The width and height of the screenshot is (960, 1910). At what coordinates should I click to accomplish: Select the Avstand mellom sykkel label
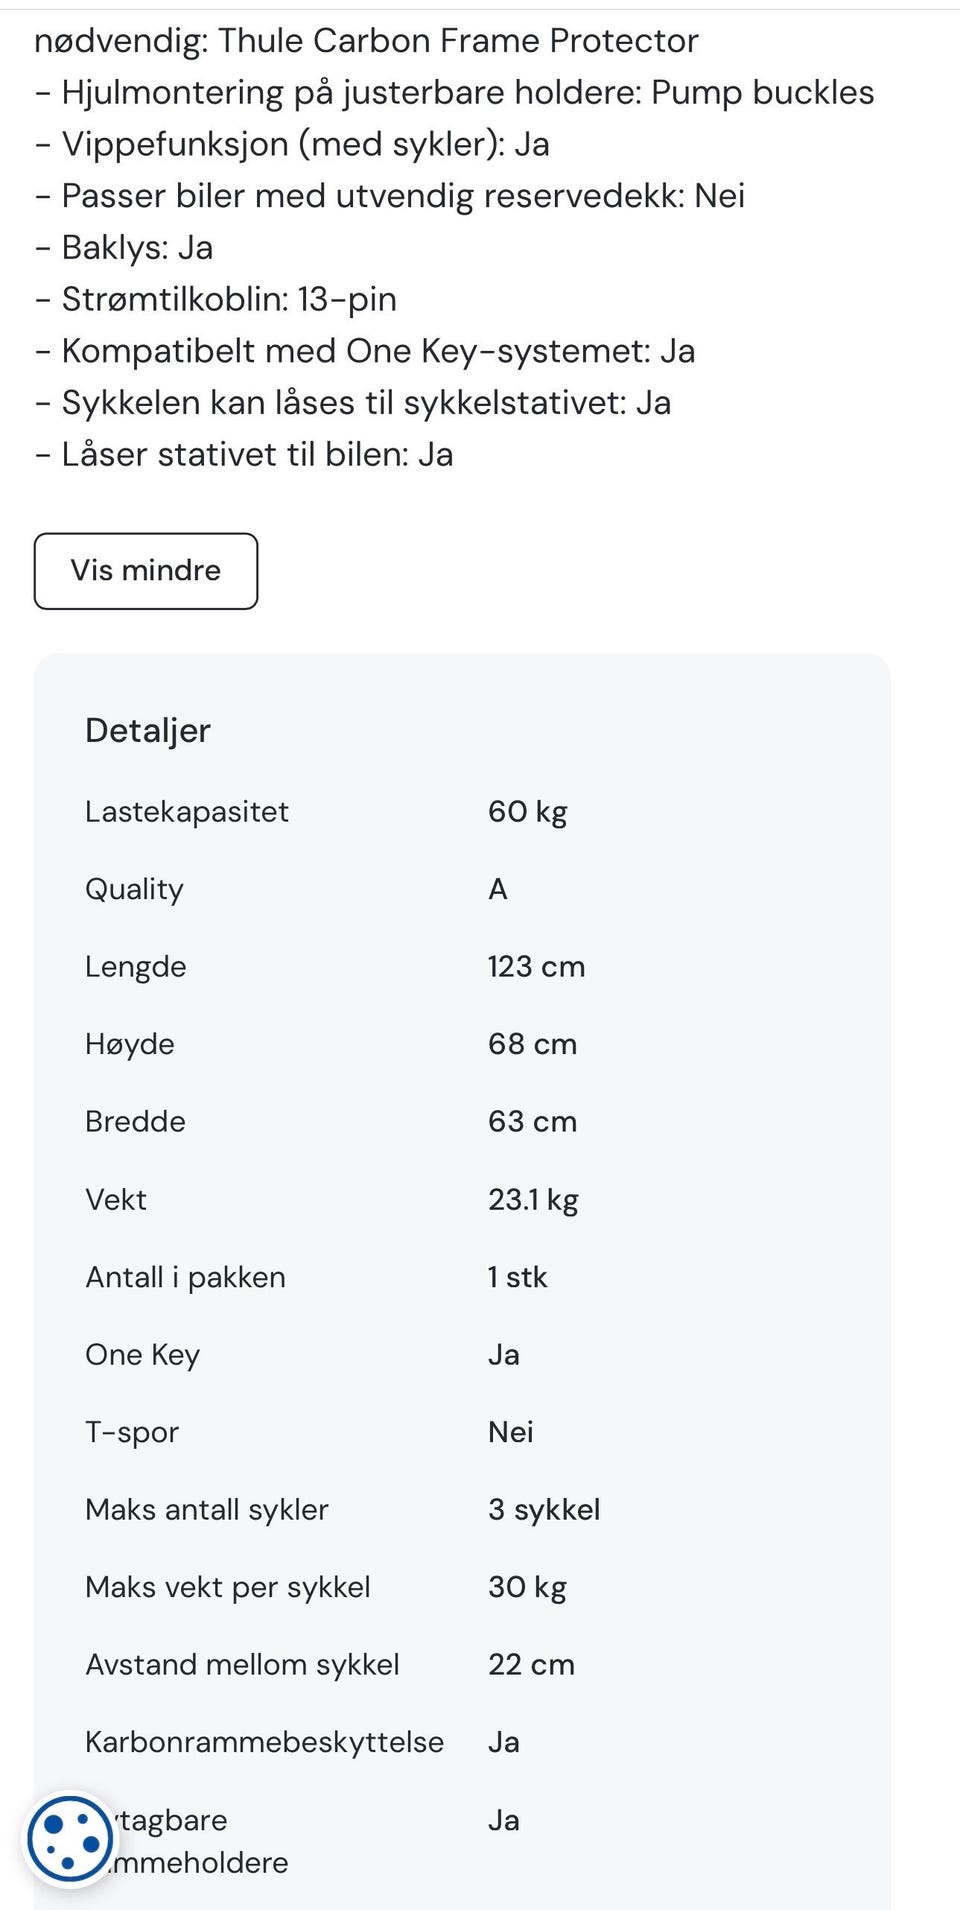[242, 1665]
